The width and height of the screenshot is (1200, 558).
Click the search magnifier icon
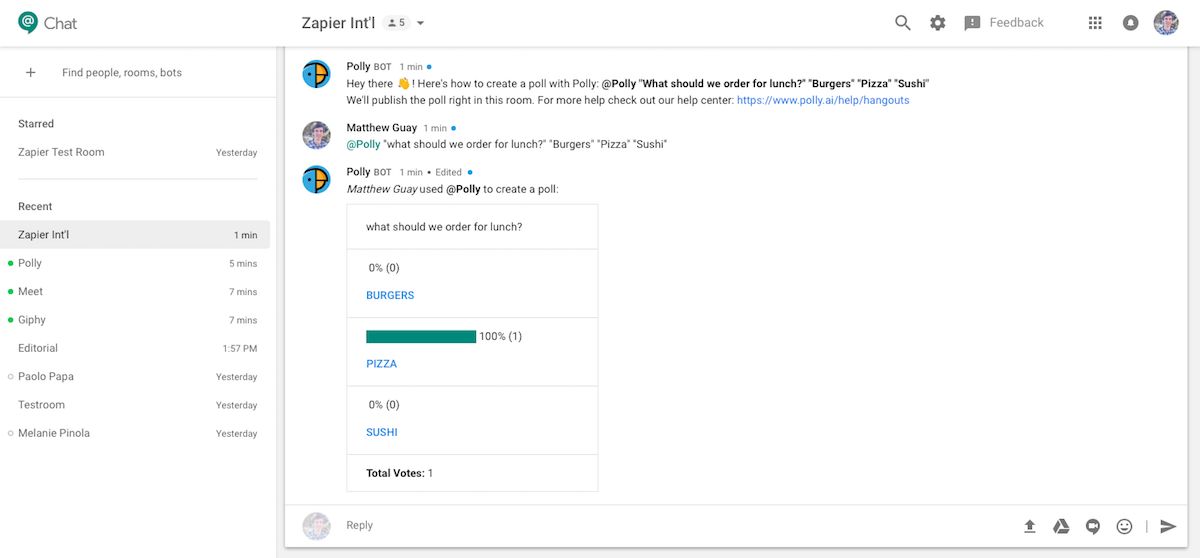point(902,23)
